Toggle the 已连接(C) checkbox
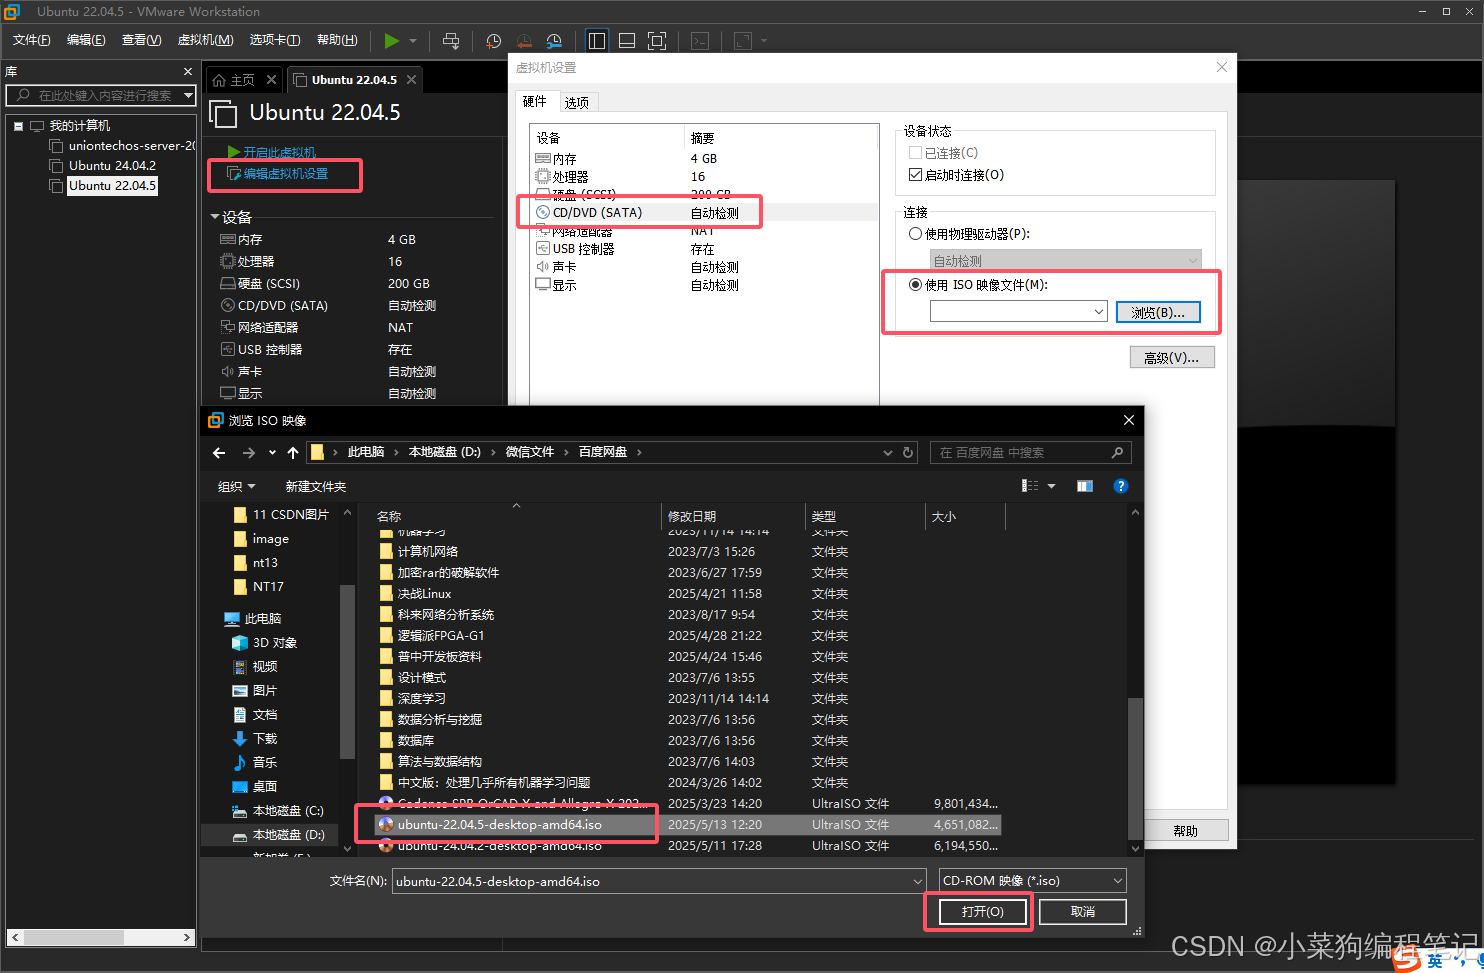The height and width of the screenshot is (973, 1484). click(x=915, y=153)
